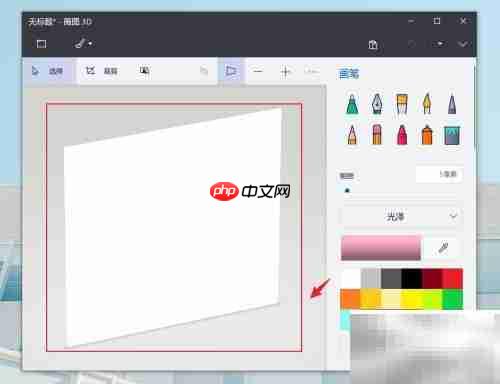Pick the amber gold color swatch
Viewport: 500px width, 384px height.
(x=371, y=299)
